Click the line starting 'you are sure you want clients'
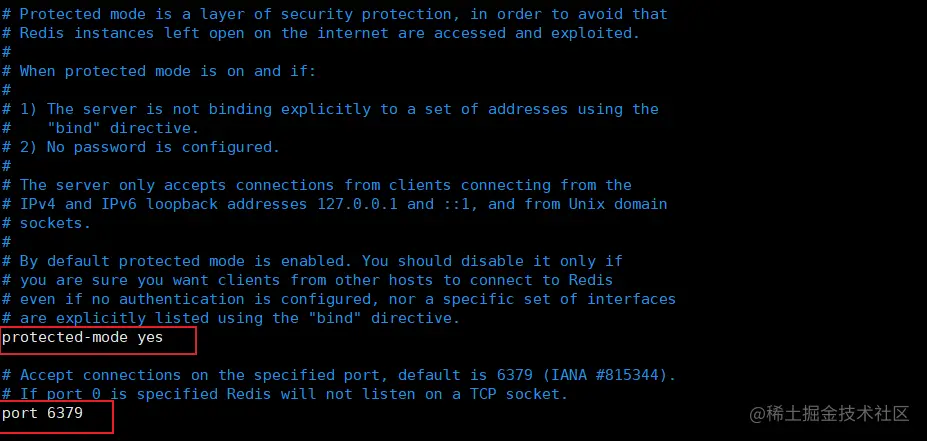 tap(308, 280)
